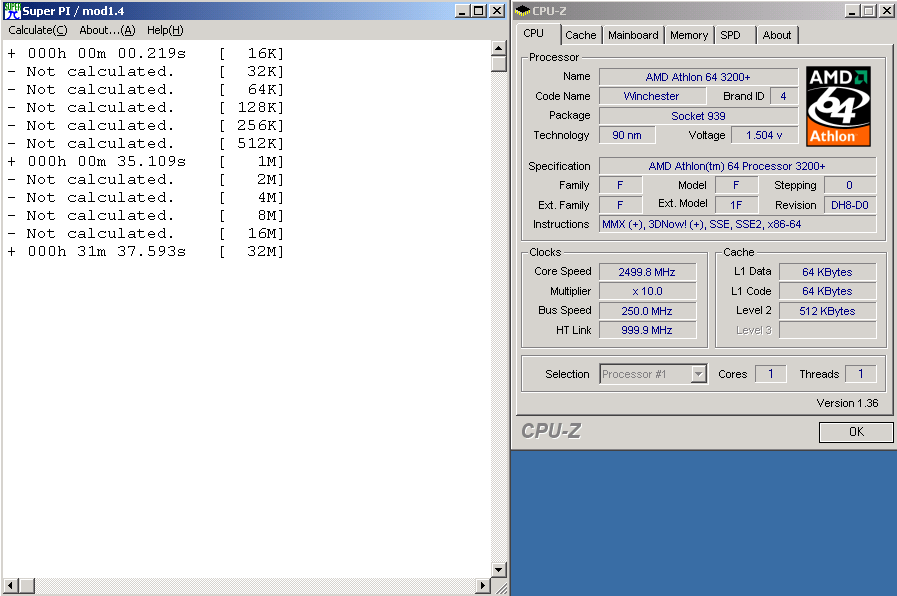Click the empty Level 3 cache field

(x=827, y=331)
